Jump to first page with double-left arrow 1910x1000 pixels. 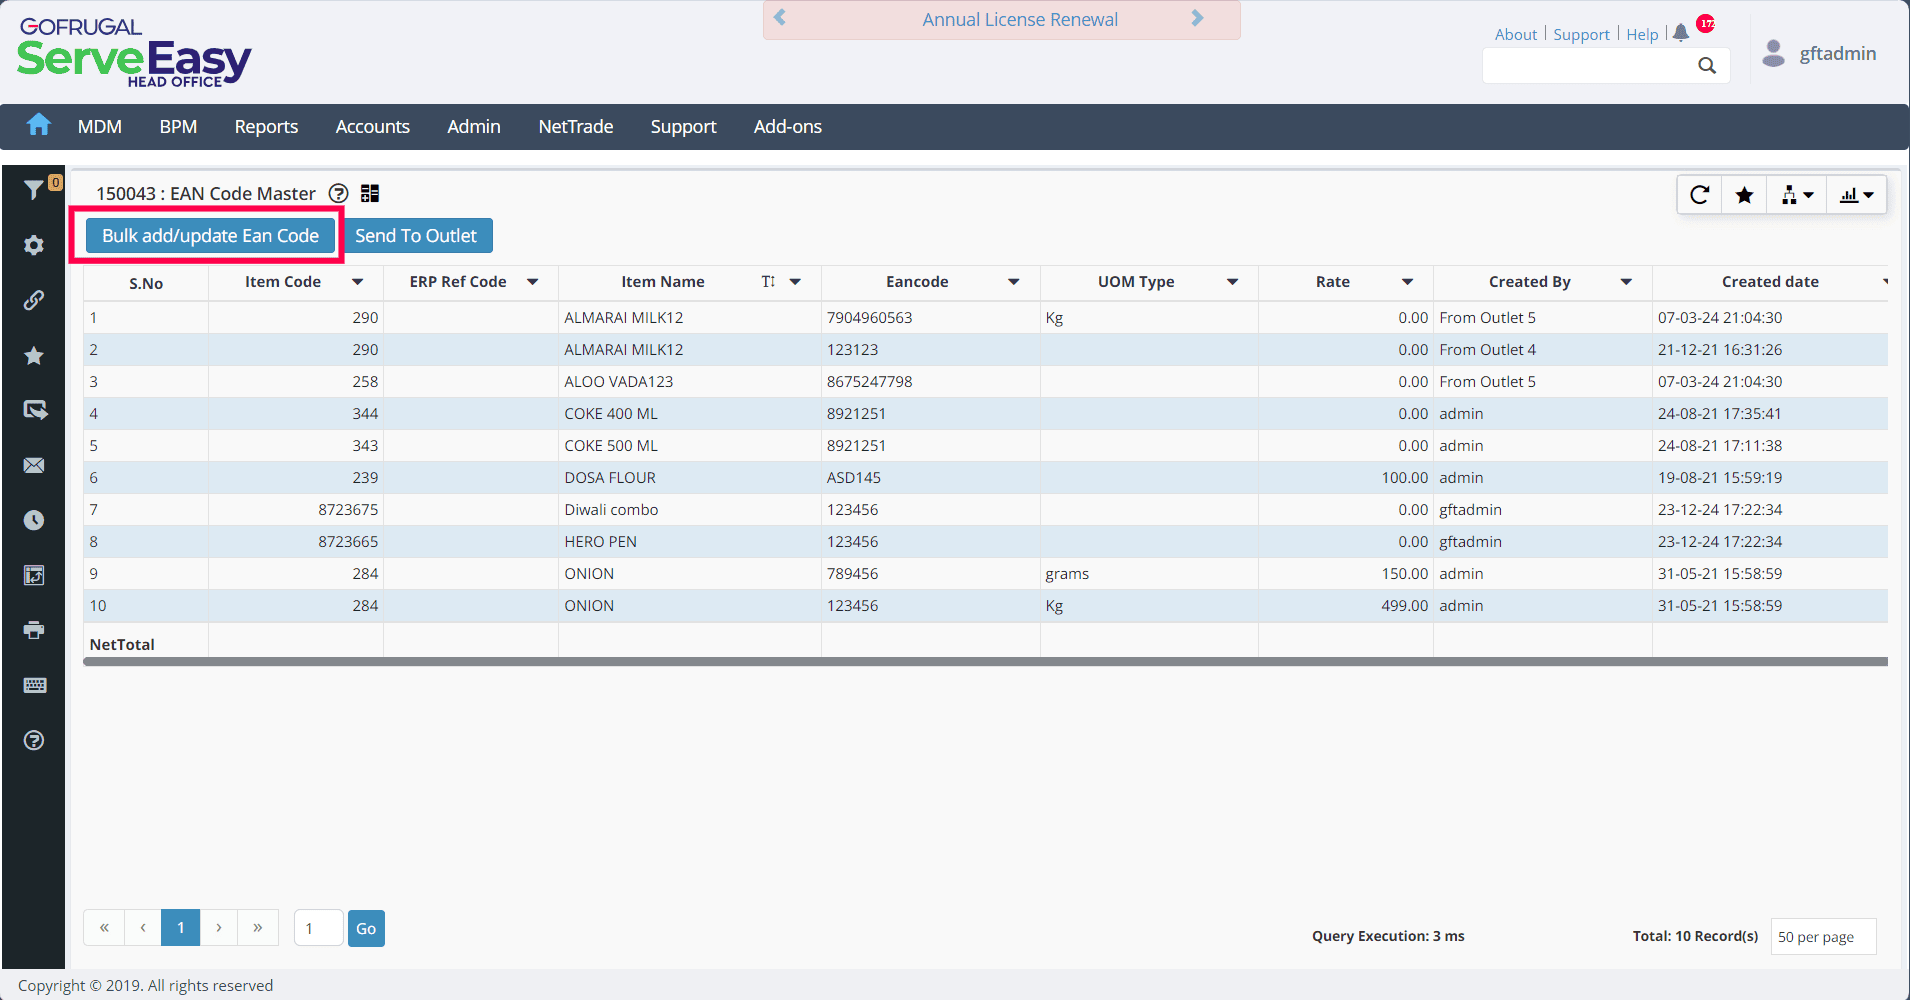click(x=104, y=928)
